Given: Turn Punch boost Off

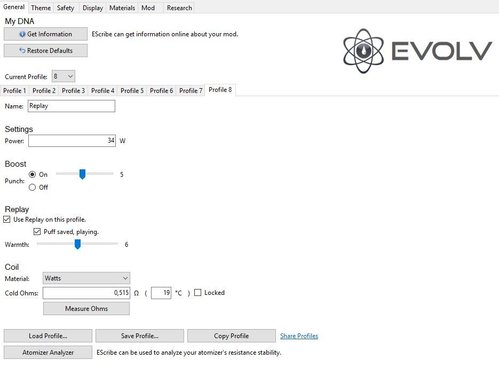Looking at the screenshot, I should pos(32,187).
